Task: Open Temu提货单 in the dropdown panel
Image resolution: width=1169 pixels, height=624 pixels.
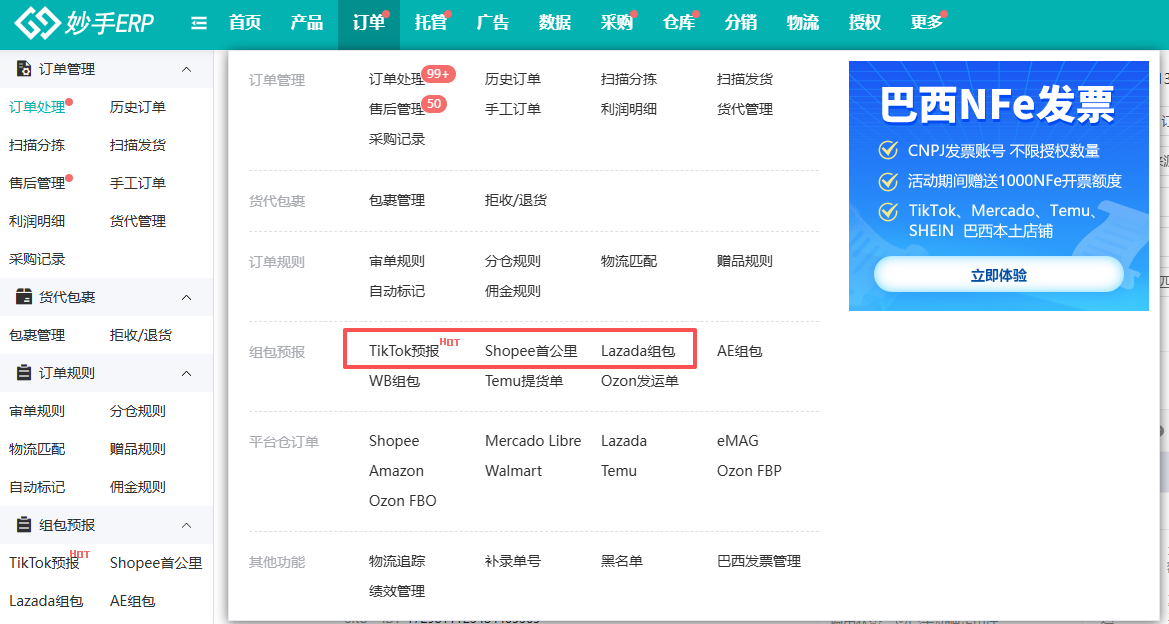Action: click(x=524, y=381)
